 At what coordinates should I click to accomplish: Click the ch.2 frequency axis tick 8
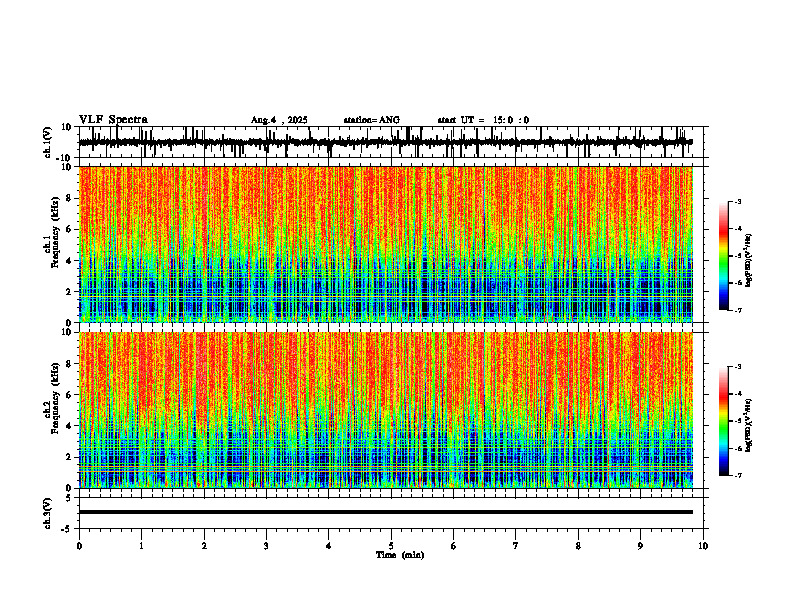click(70, 364)
